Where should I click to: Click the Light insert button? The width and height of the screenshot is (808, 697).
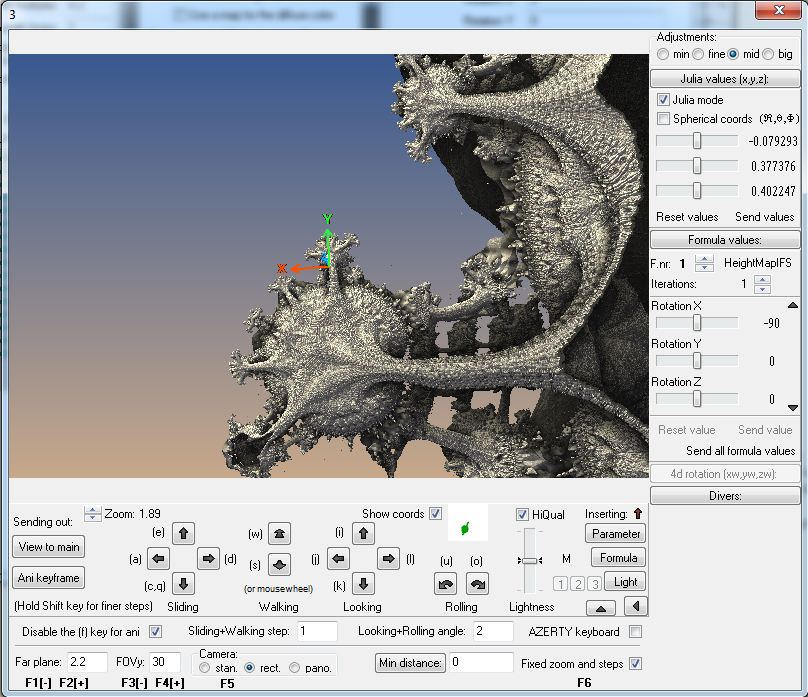tap(625, 582)
